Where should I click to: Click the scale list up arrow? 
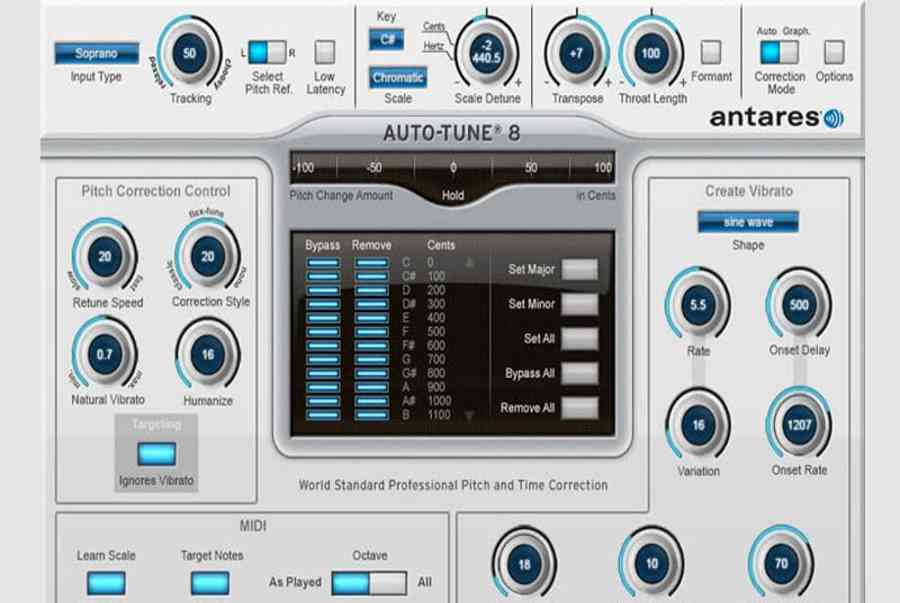(469, 263)
